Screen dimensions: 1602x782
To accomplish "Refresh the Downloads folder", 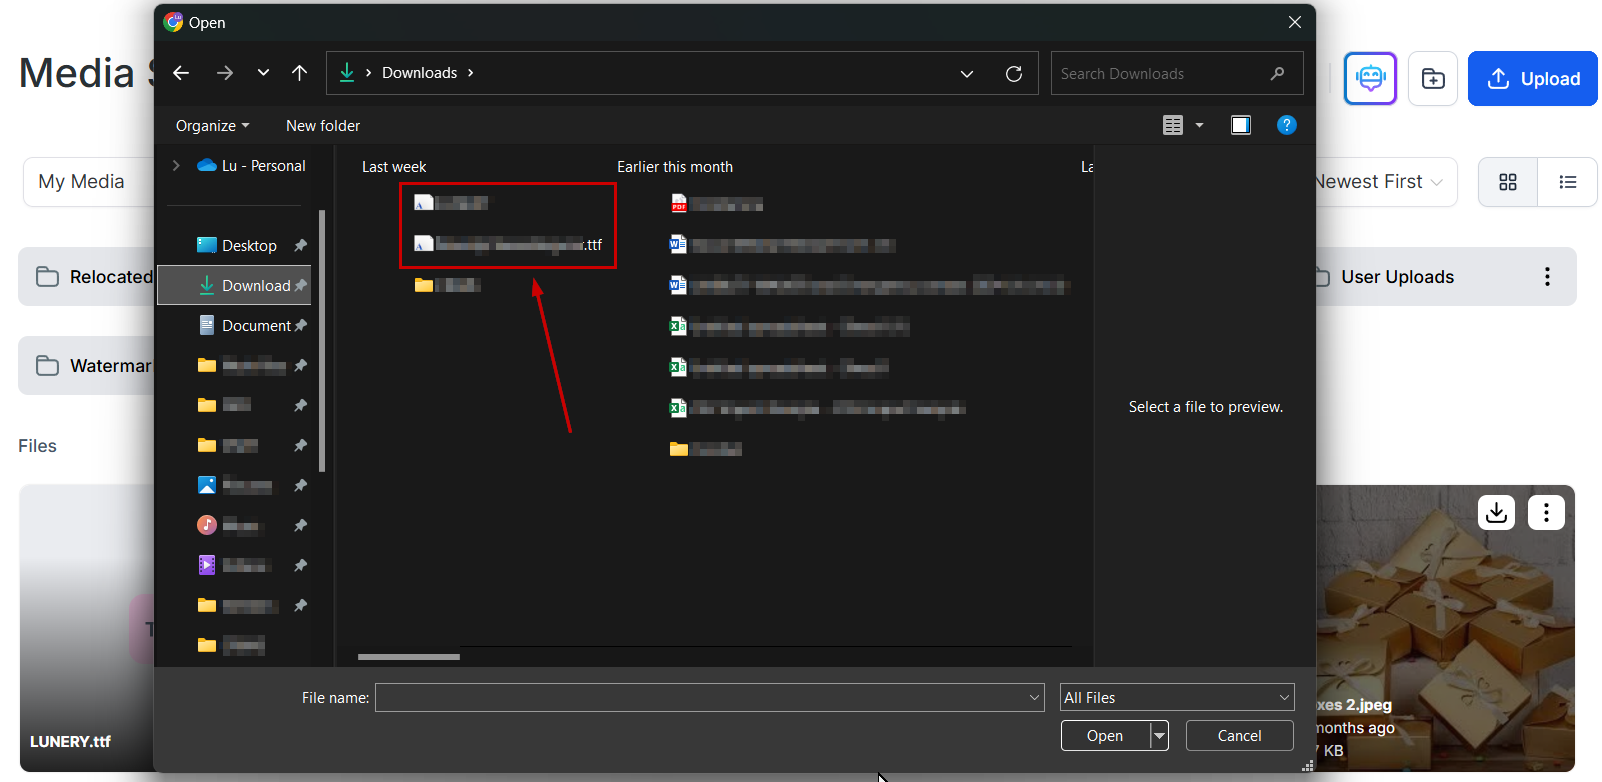I will click(1014, 74).
